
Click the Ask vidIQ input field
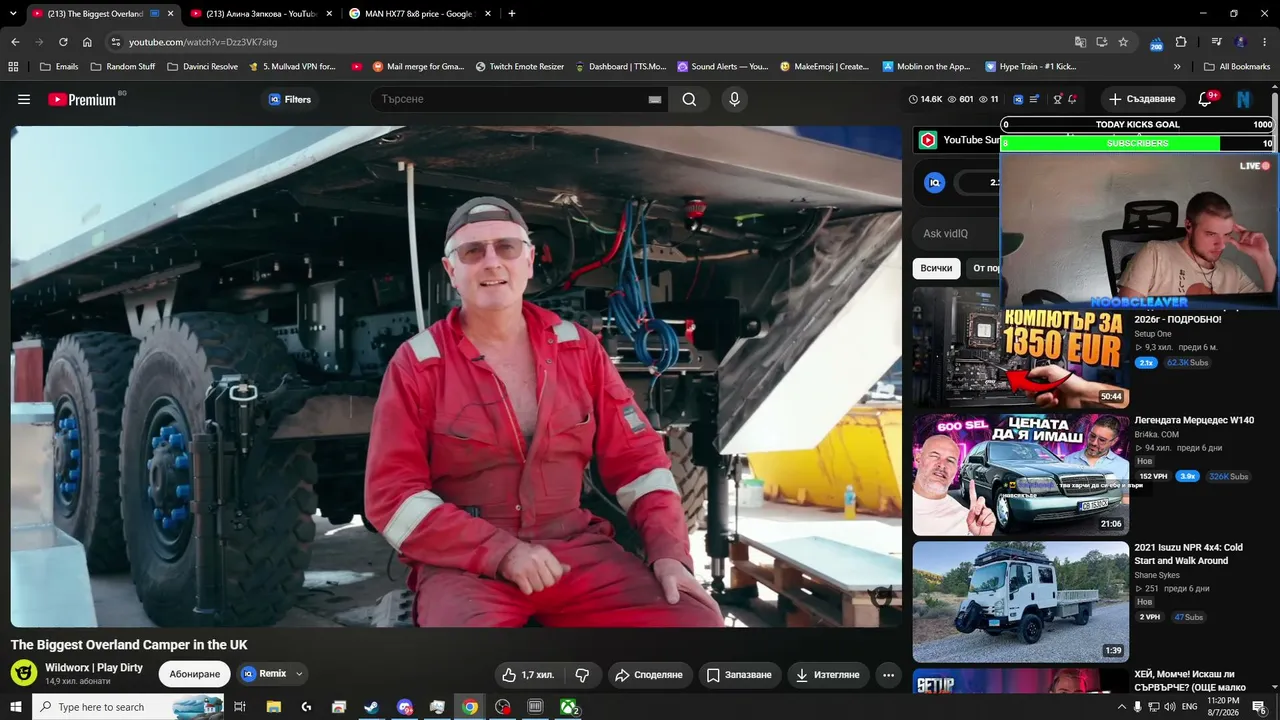955,234
